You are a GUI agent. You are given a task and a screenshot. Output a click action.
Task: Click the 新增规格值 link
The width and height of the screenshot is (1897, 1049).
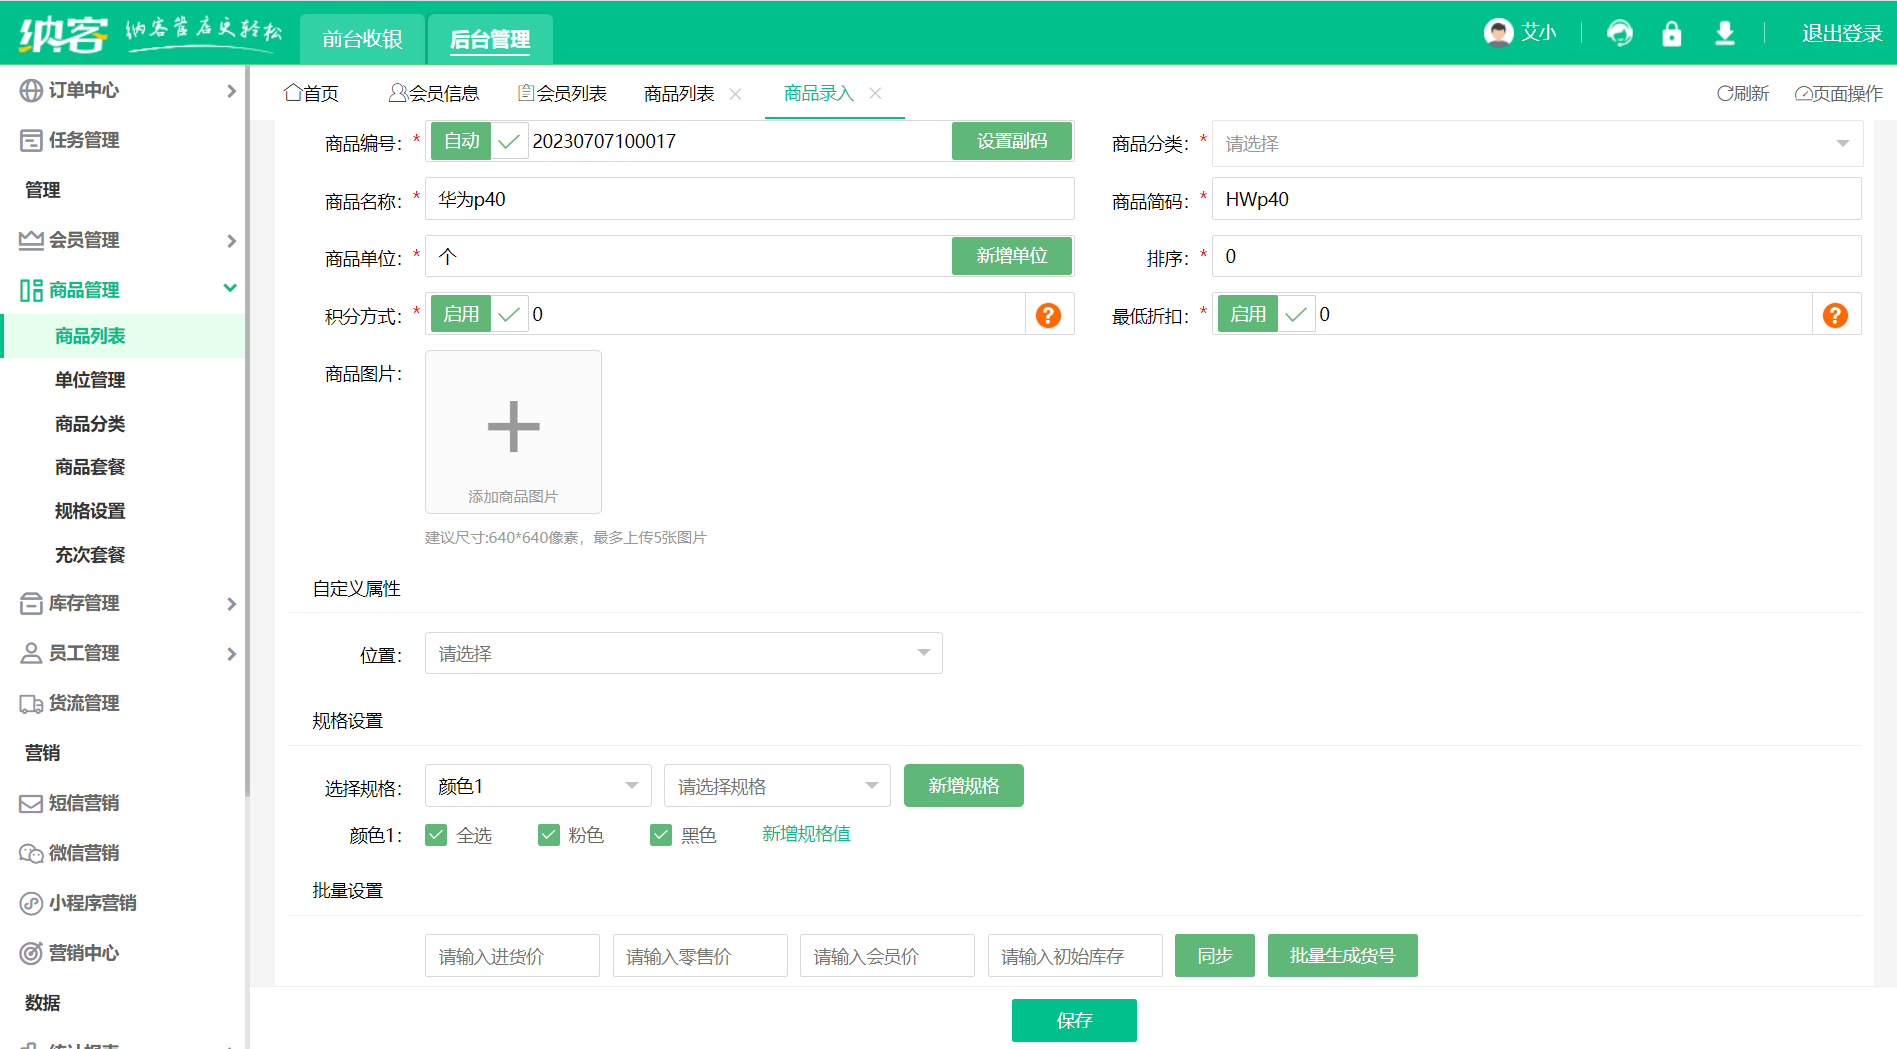point(805,834)
